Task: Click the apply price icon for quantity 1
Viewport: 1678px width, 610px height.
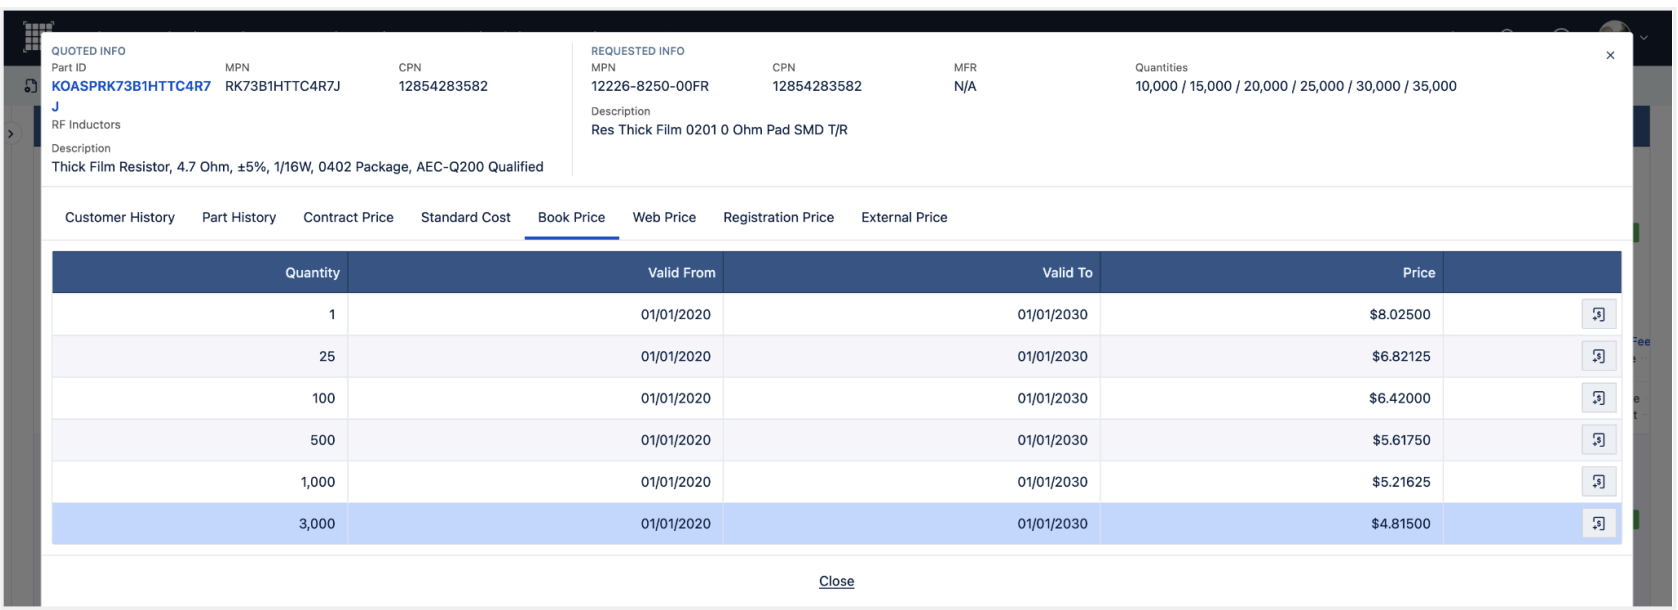Action: 1598,314
